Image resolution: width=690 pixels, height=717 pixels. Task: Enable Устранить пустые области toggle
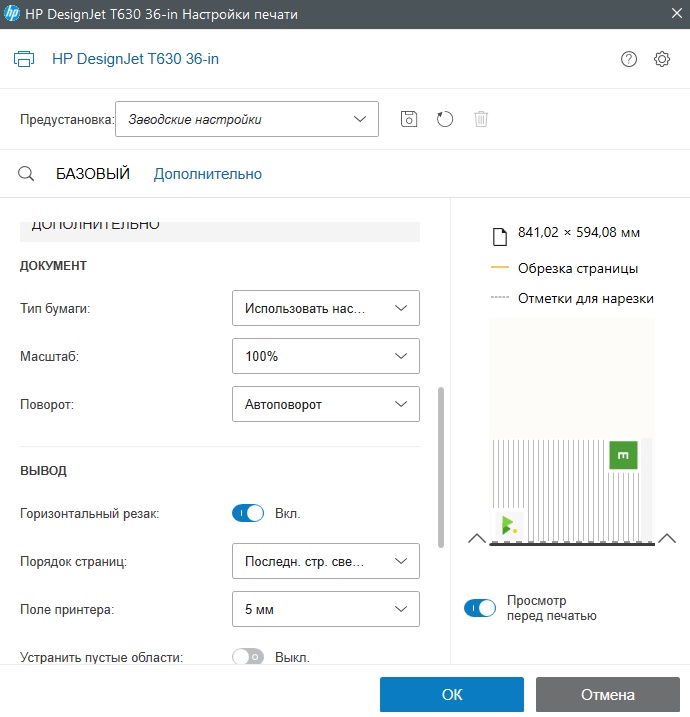tap(247, 657)
